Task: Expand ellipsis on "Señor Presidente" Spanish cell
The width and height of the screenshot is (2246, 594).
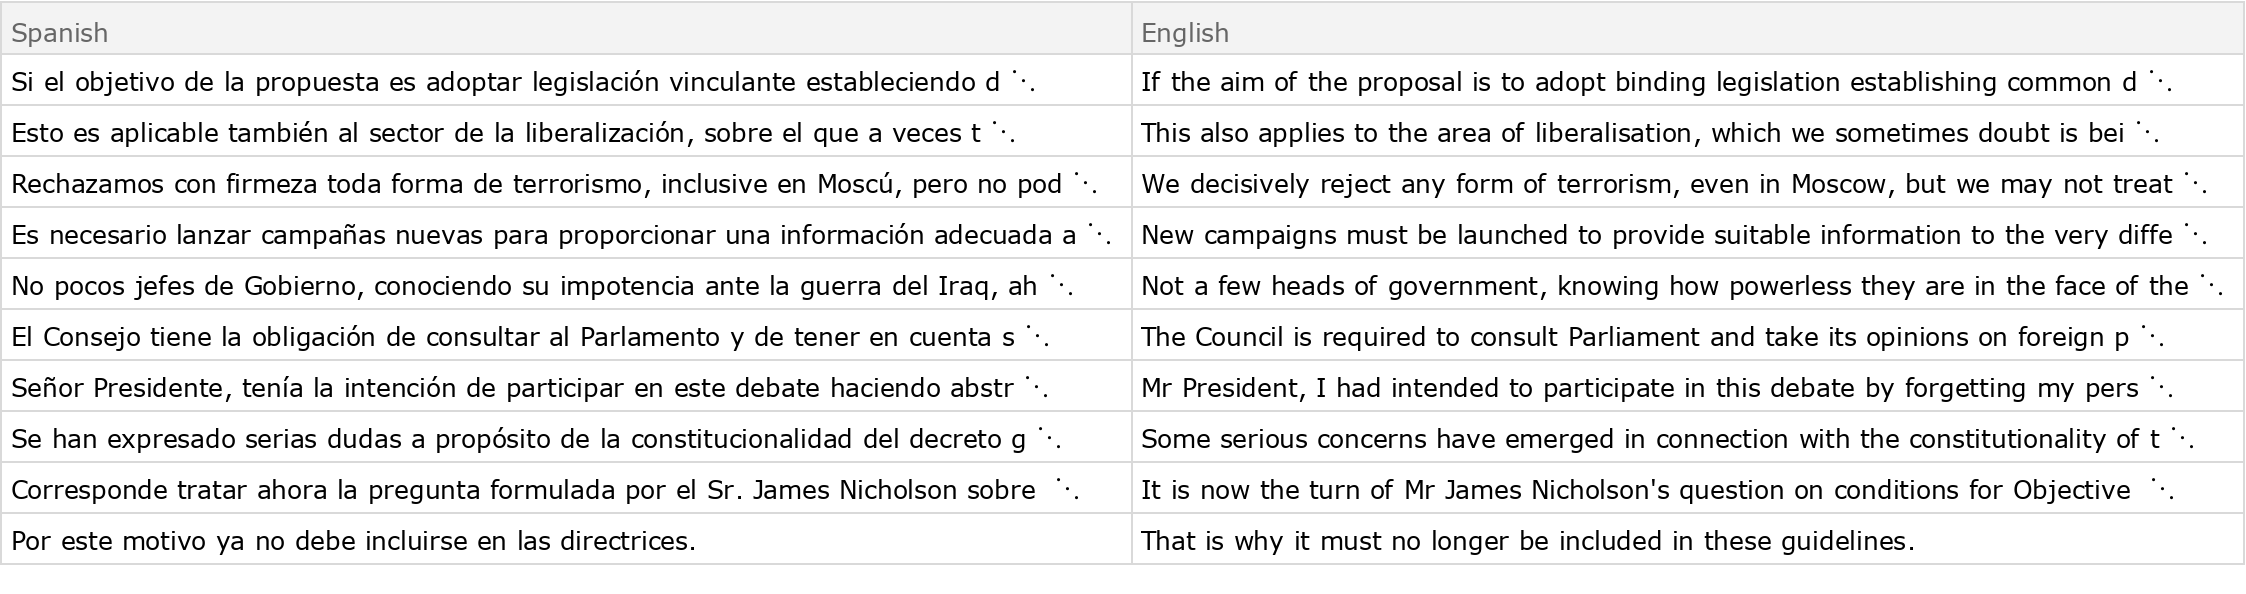Action: pos(1035,388)
